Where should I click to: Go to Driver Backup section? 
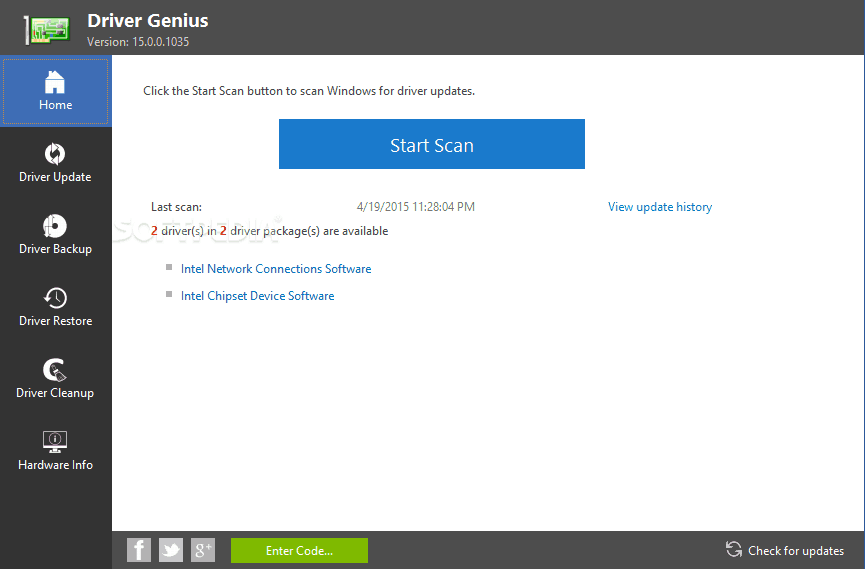coord(56,235)
